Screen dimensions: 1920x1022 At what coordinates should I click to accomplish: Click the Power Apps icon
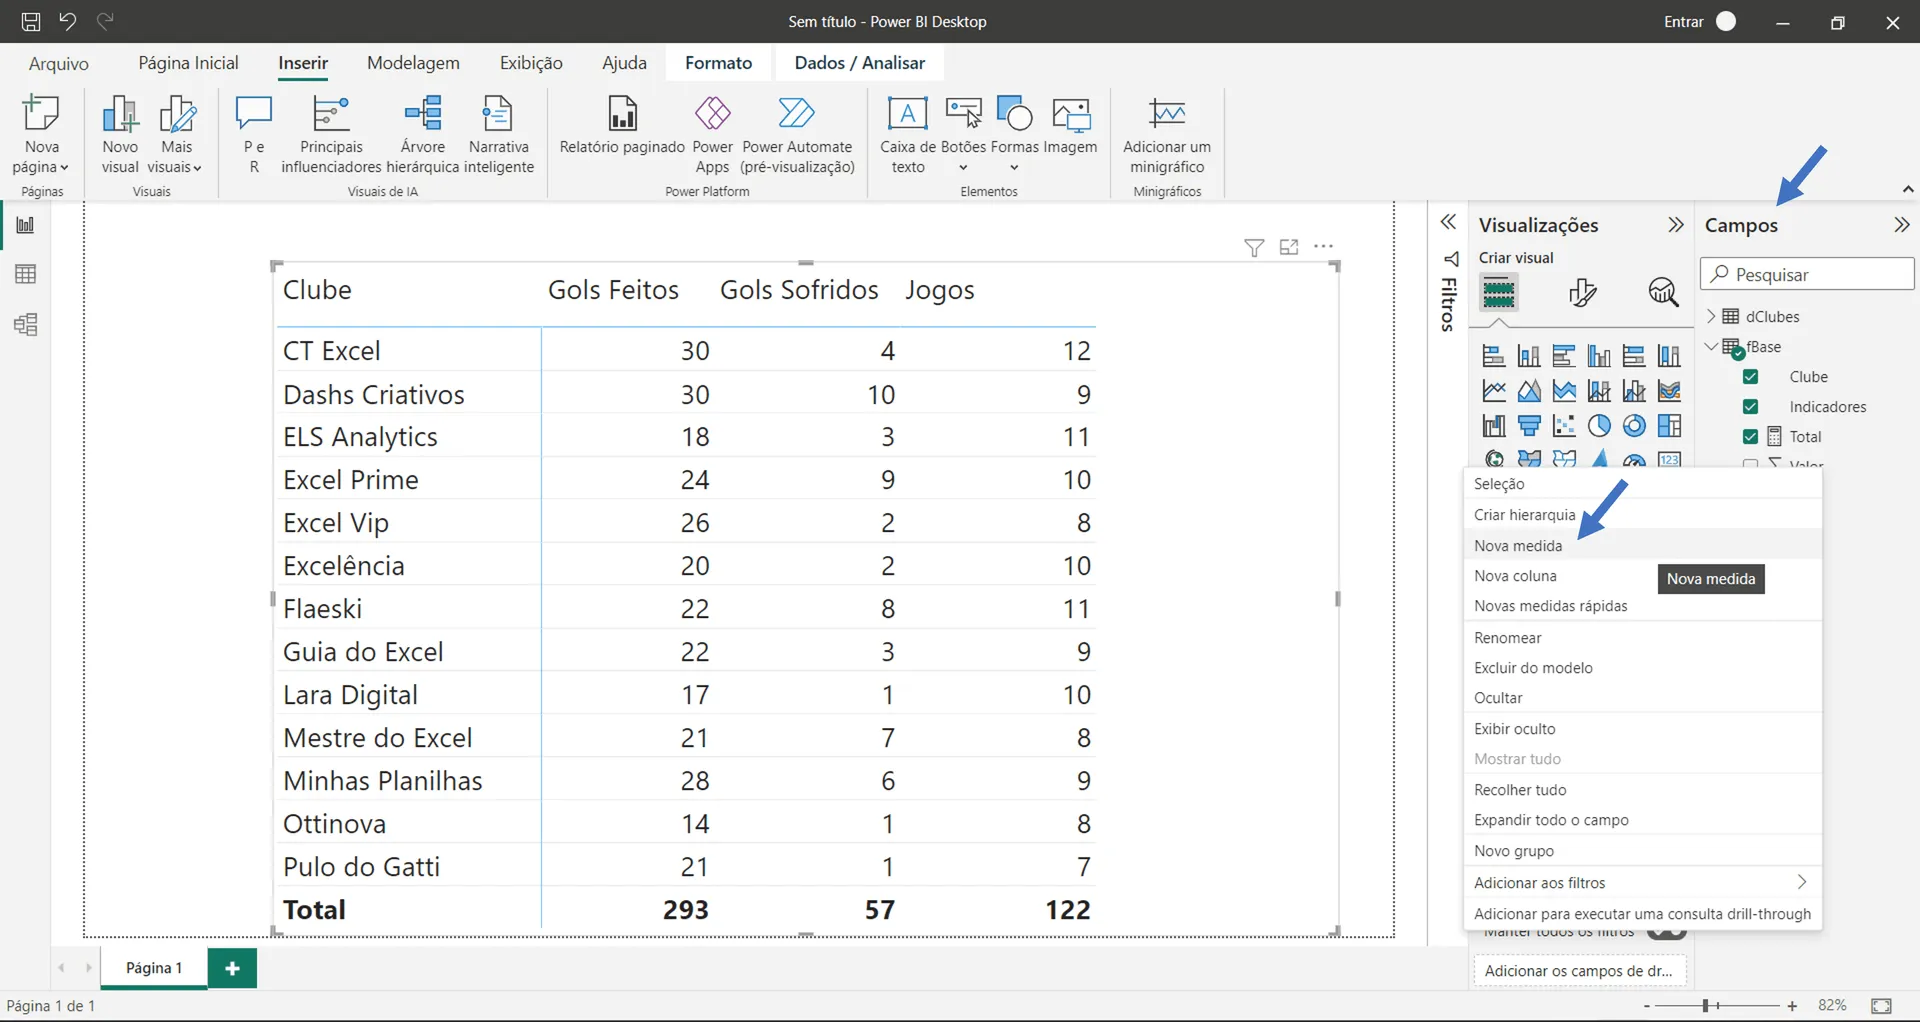[713, 113]
